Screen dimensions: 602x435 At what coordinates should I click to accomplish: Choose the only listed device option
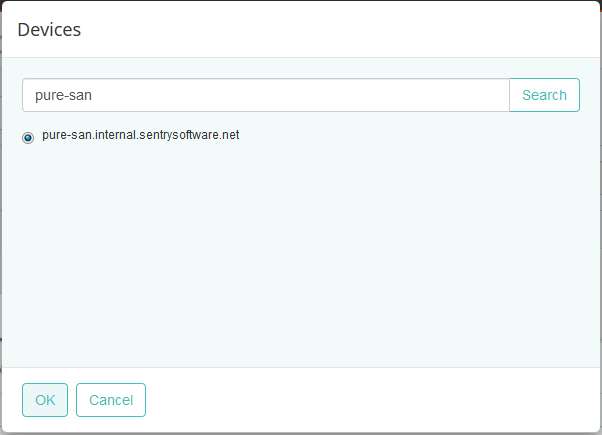[x=28, y=137]
